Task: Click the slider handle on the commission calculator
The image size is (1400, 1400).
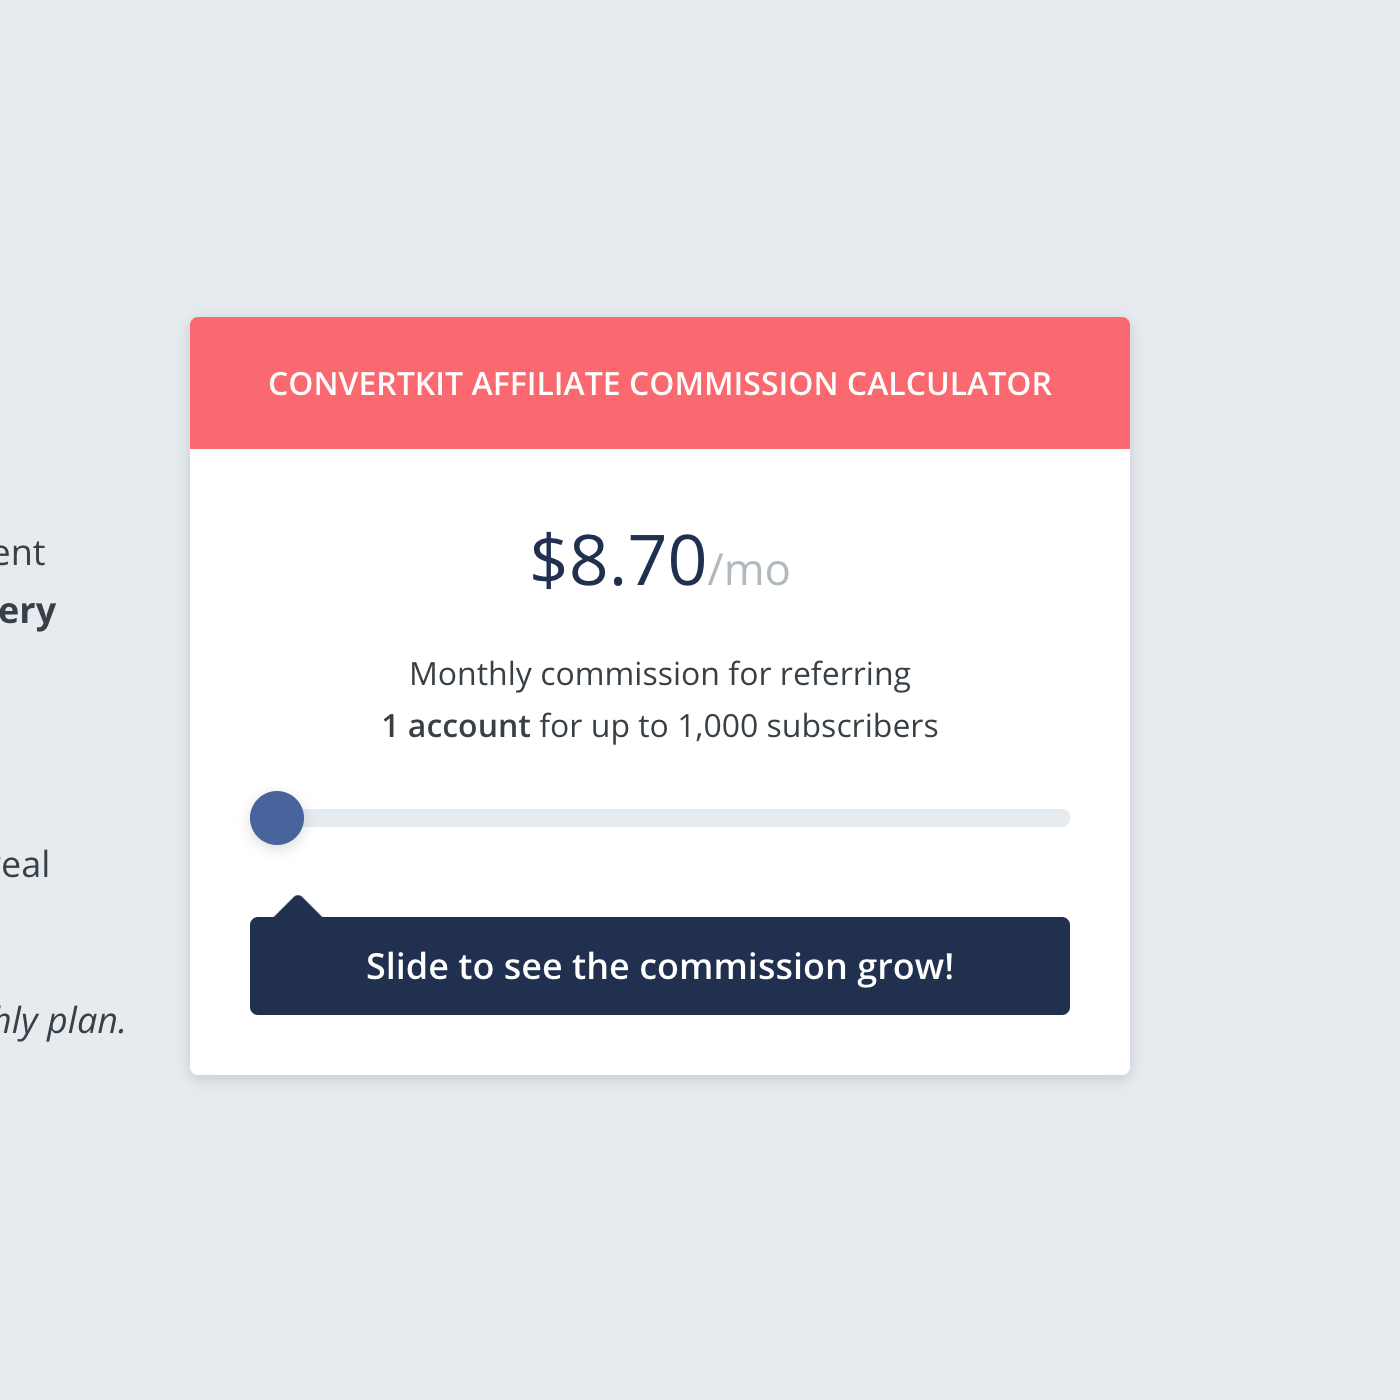Action: 276,817
